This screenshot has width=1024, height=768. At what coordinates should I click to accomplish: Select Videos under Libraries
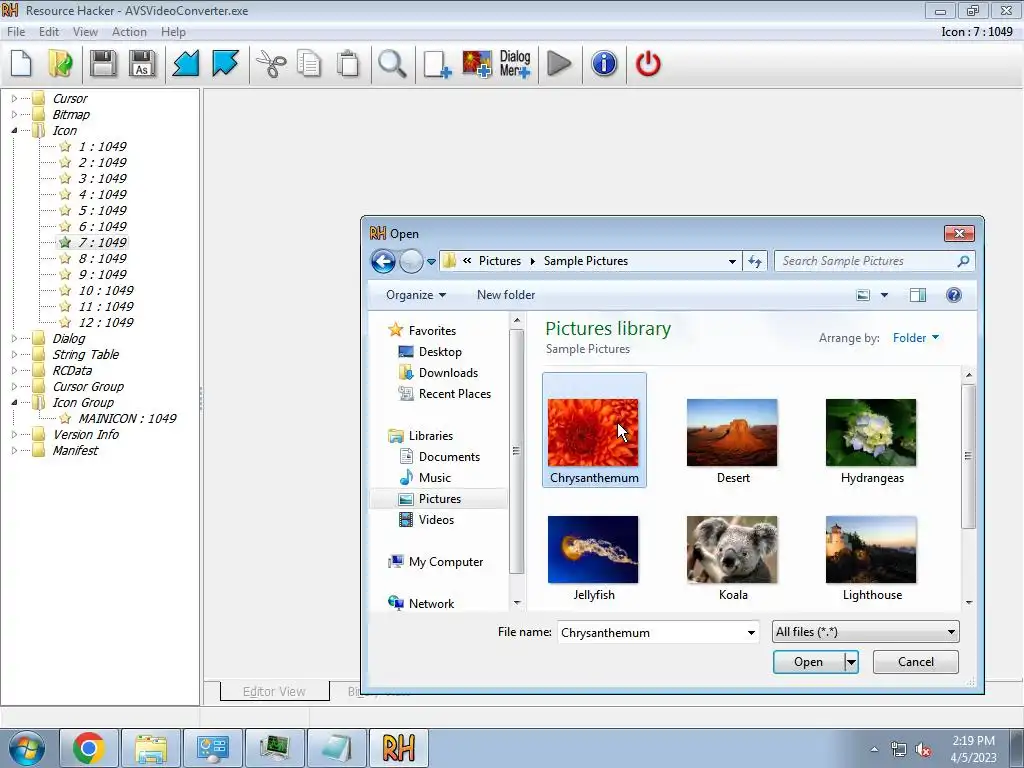436,520
